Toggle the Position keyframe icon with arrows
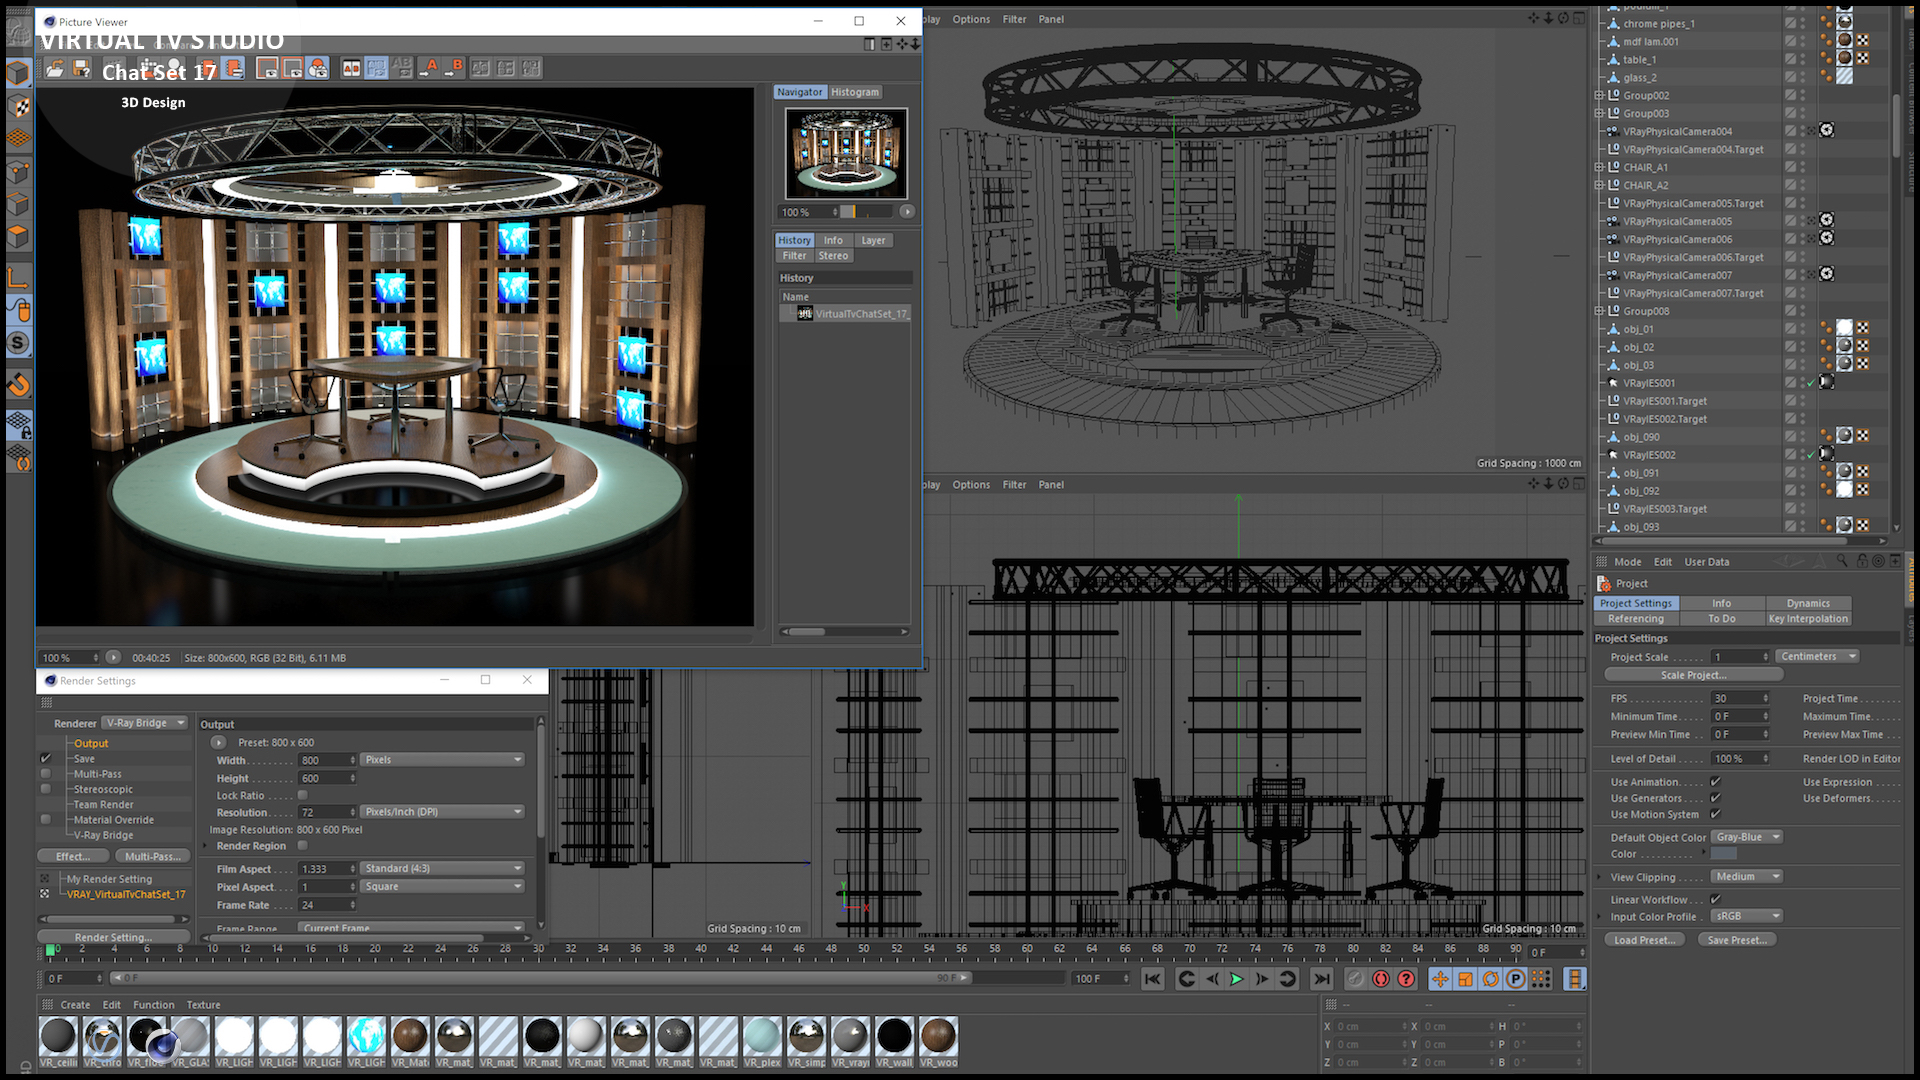The image size is (1920, 1080). tap(1440, 979)
